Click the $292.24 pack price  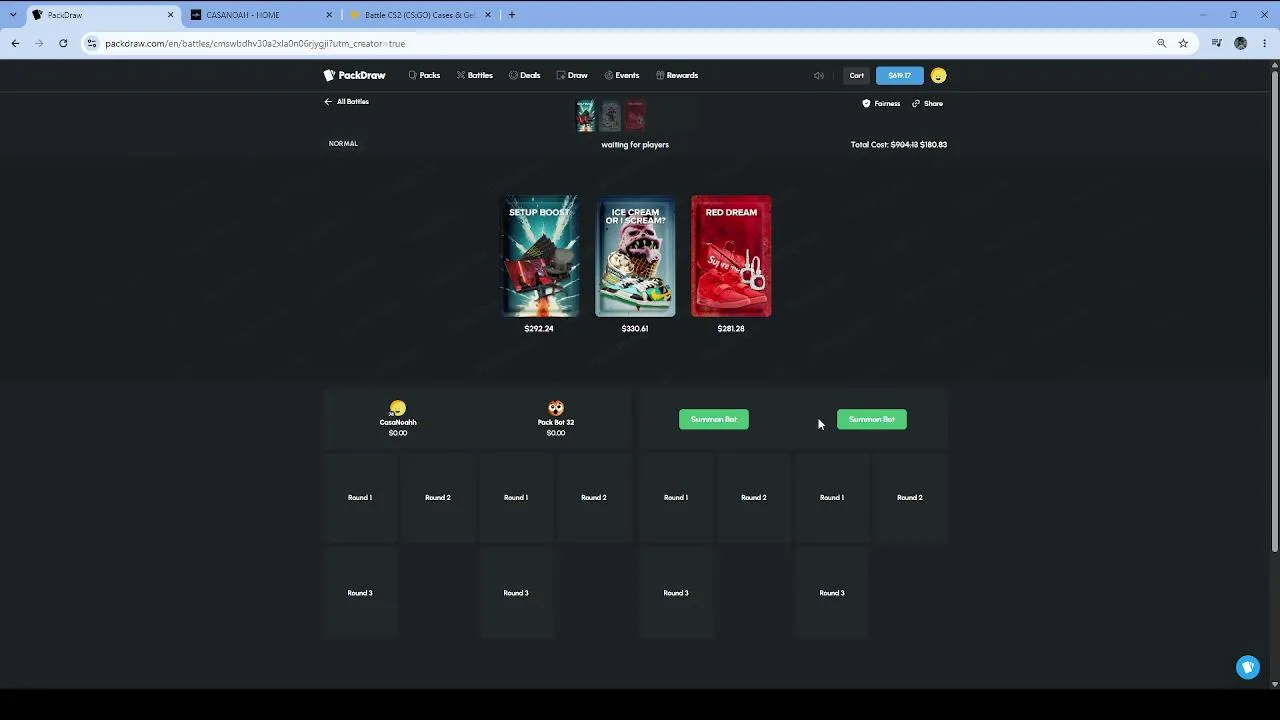(539, 329)
